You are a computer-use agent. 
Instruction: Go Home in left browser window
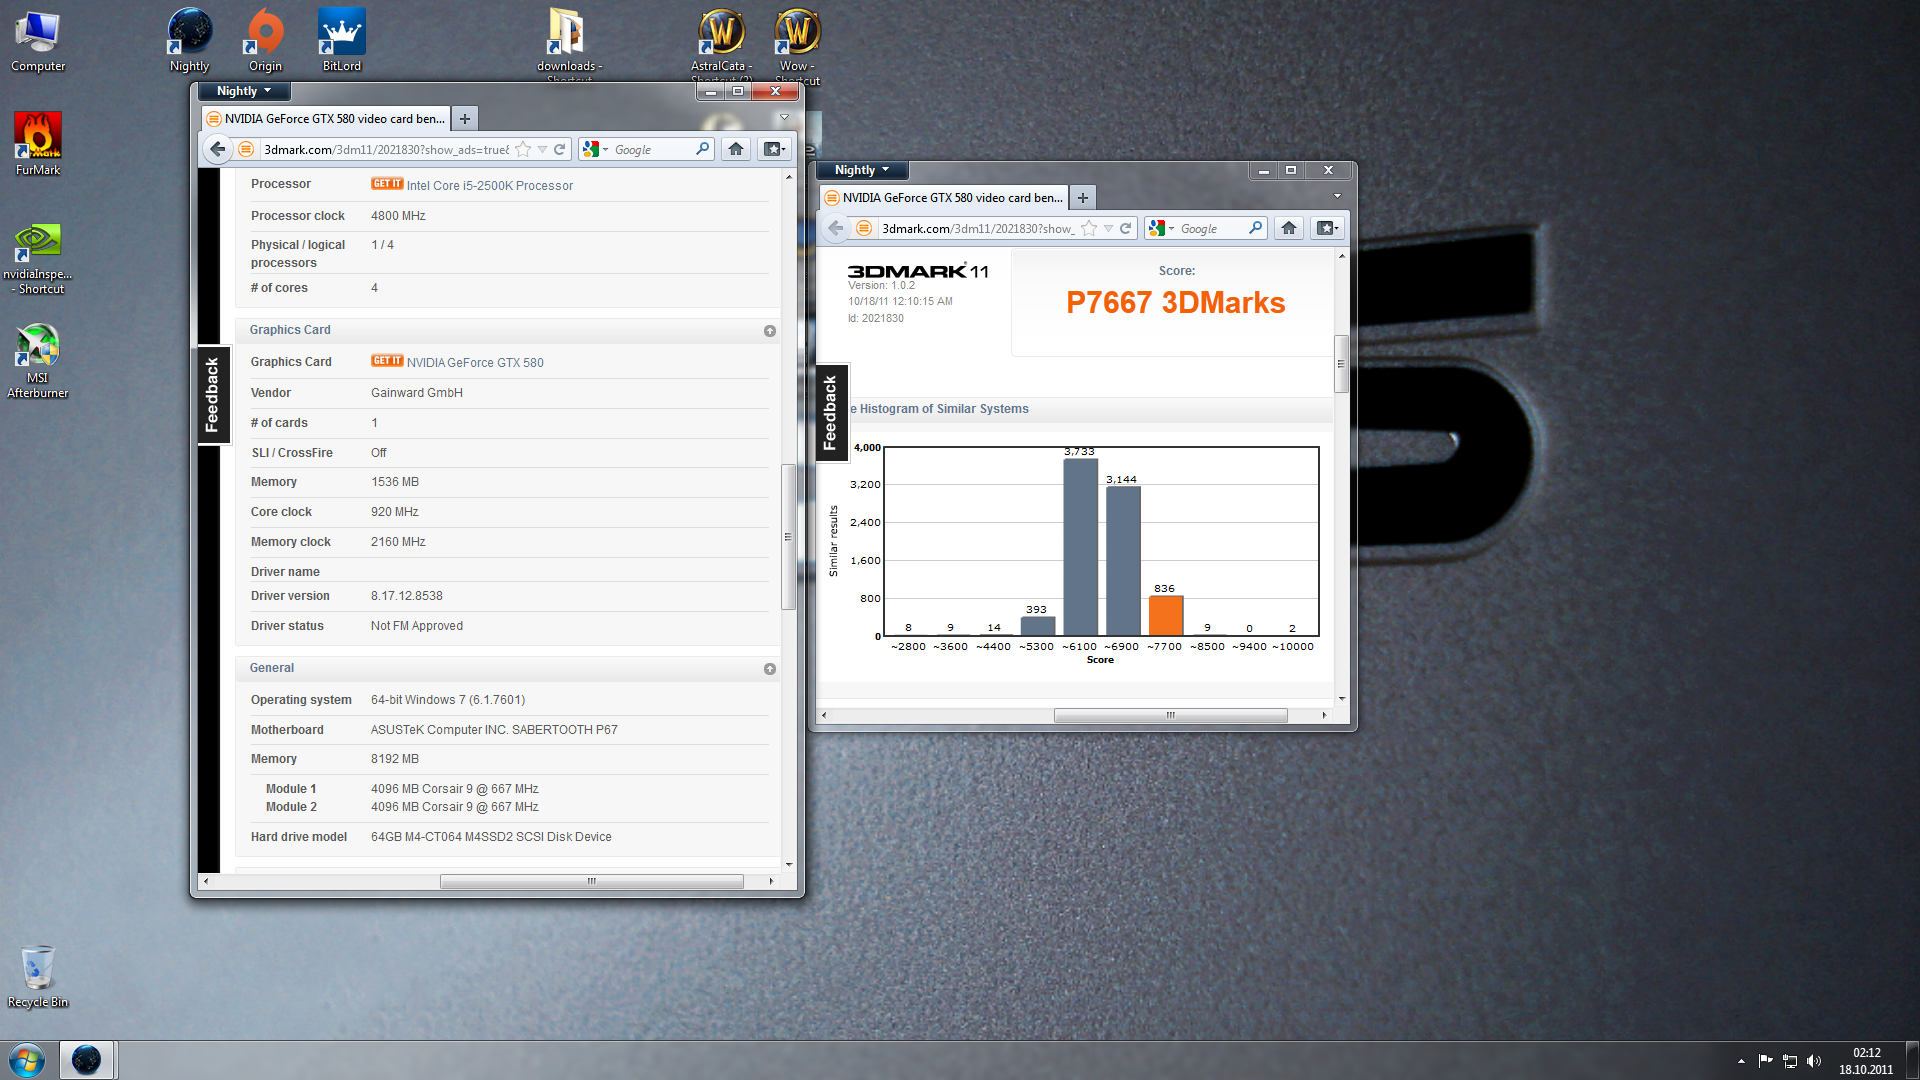point(736,149)
